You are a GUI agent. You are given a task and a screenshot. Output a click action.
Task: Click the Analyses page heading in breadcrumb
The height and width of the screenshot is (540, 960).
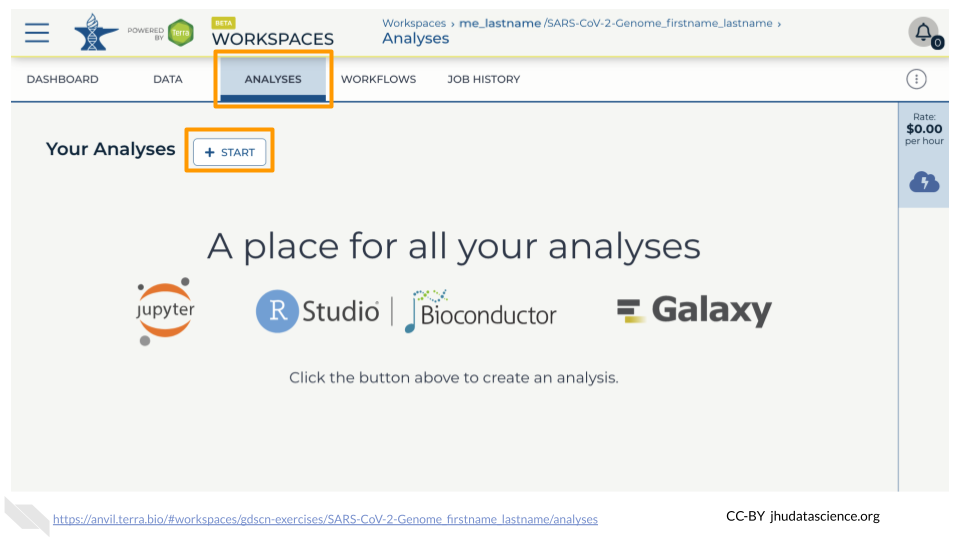[416, 39]
